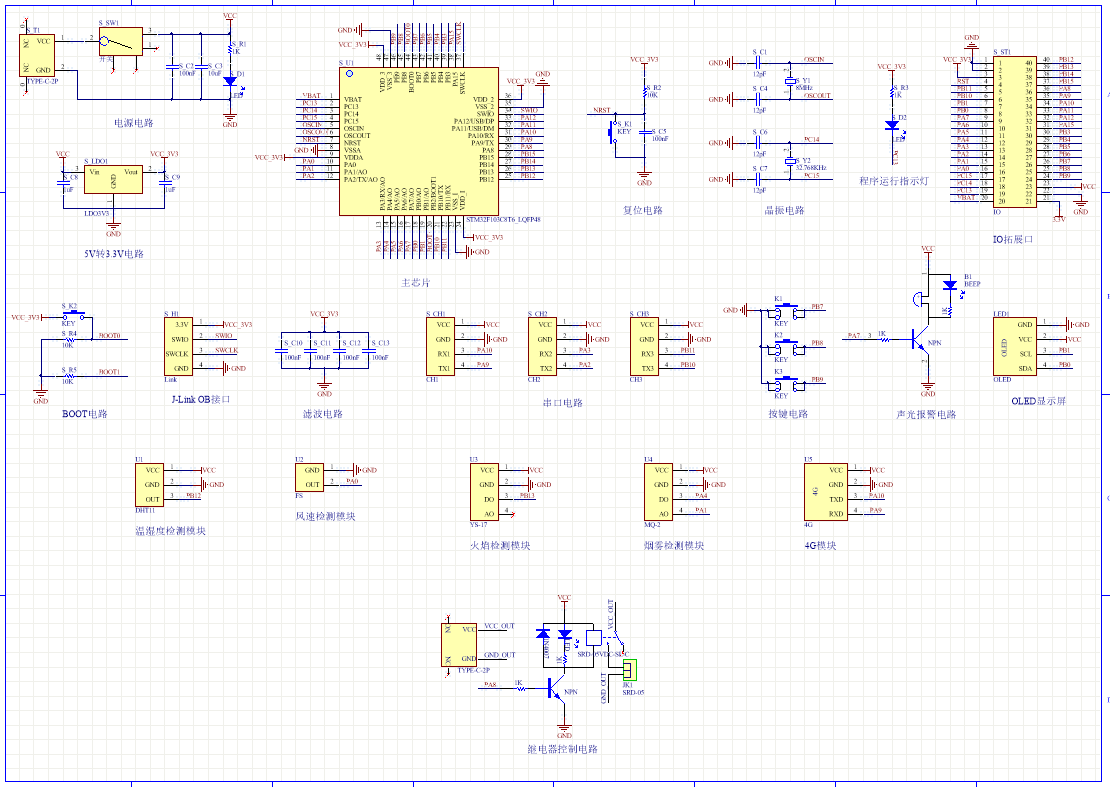Click the S_CH1 serial connector block

(440, 346)
